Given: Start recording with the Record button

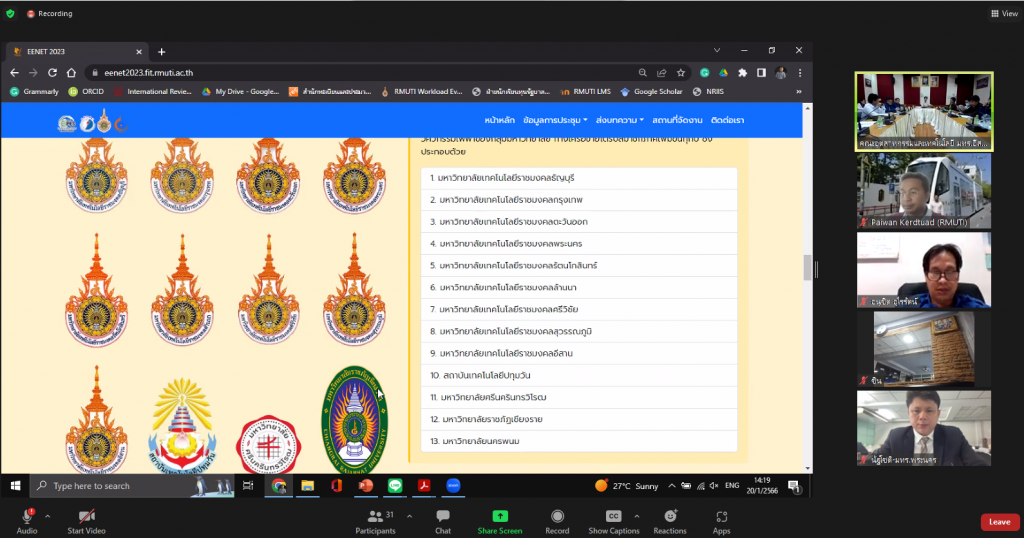Looking at the screenshot, I should (557, 516).
